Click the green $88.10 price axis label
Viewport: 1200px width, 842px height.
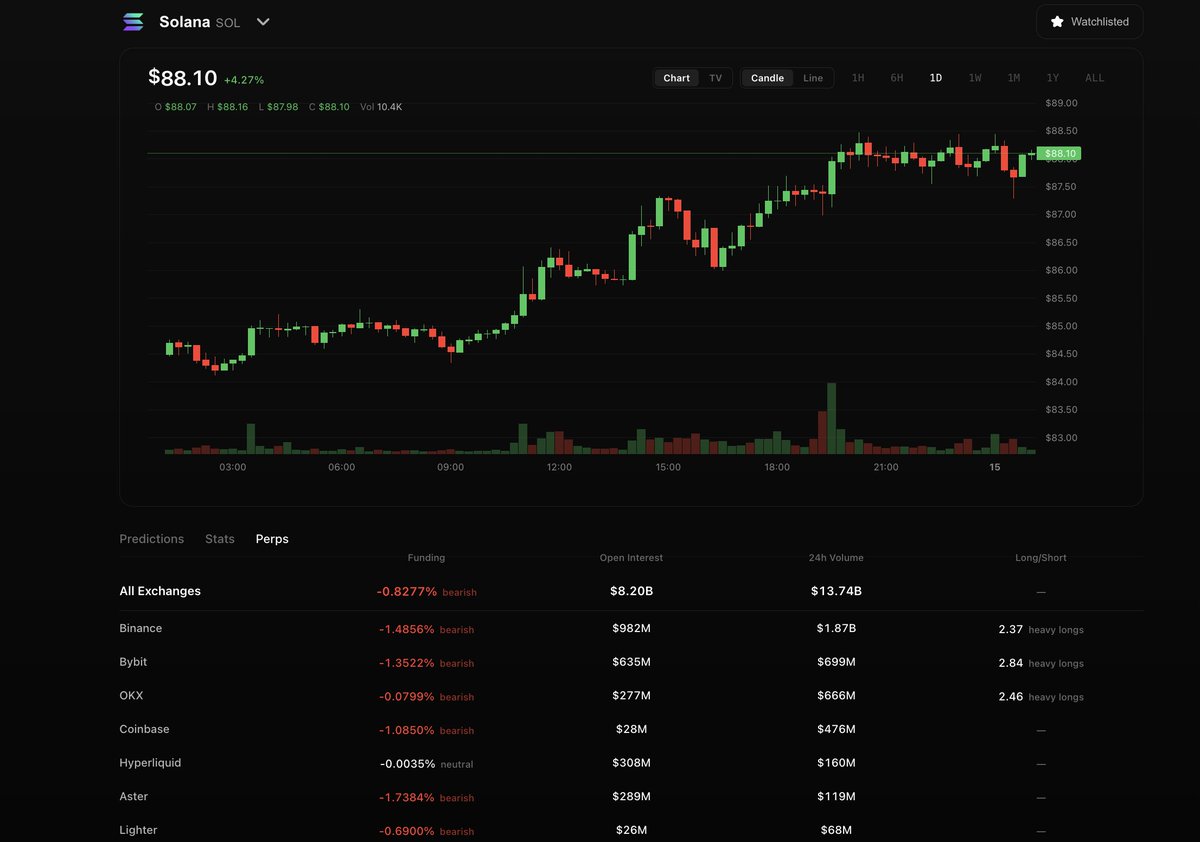1058,153
